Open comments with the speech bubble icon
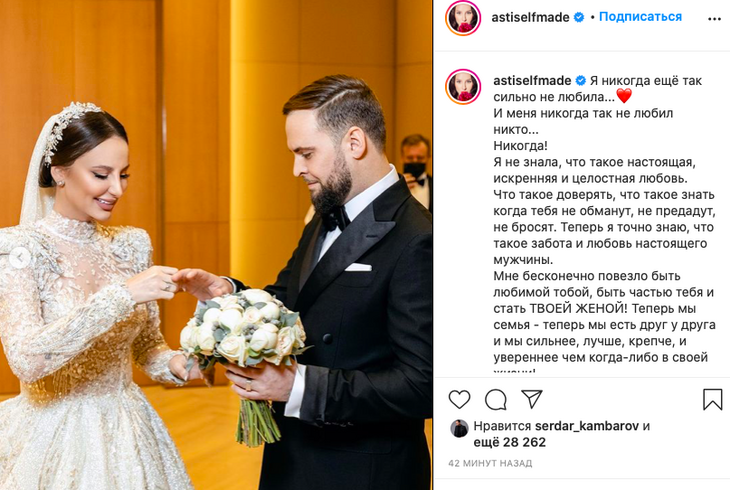 [x=495, y=400]
